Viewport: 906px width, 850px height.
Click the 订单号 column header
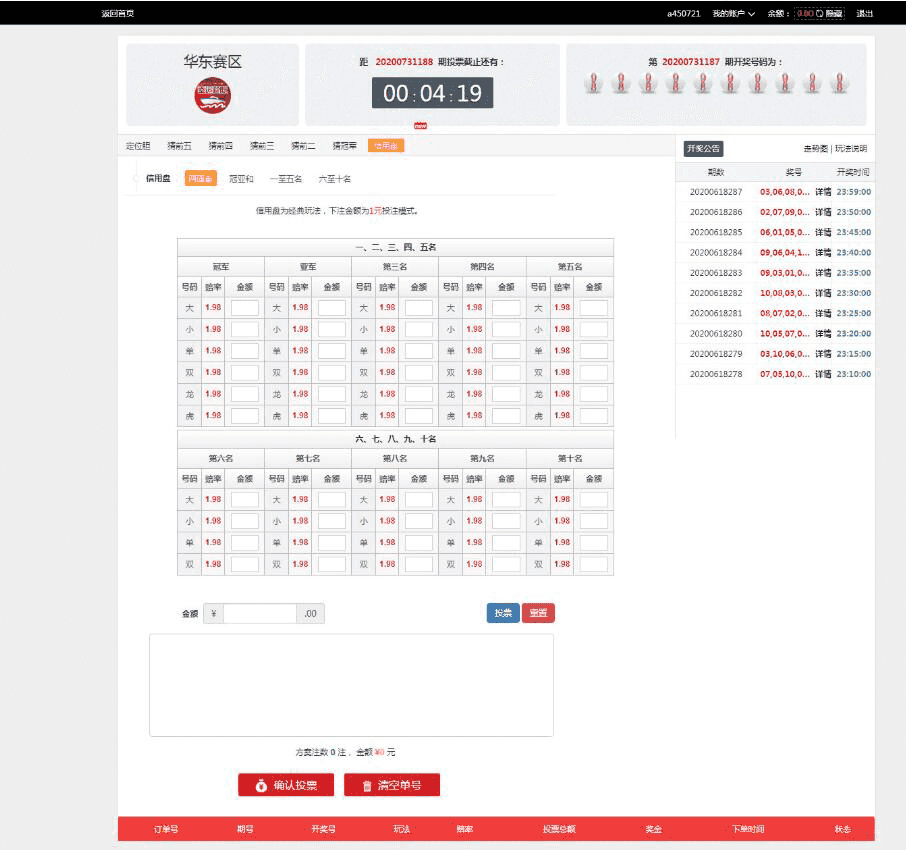pos(166,829)
